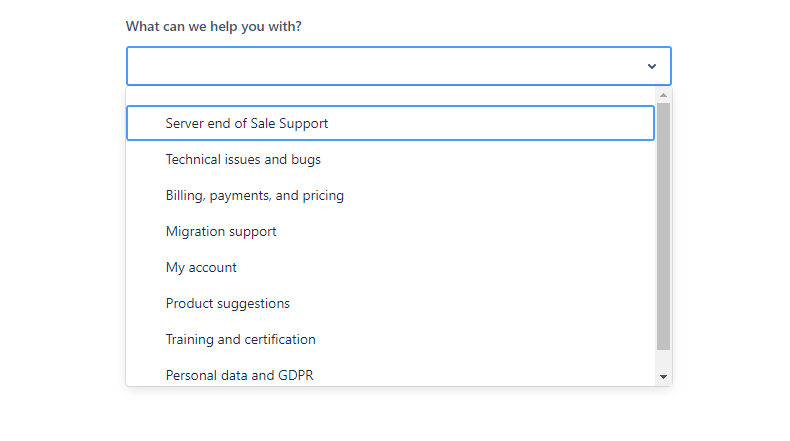Screen dimensions: 790x441
Task: Choose 'Technical issues and bugs' option
Action: point(390,159)
